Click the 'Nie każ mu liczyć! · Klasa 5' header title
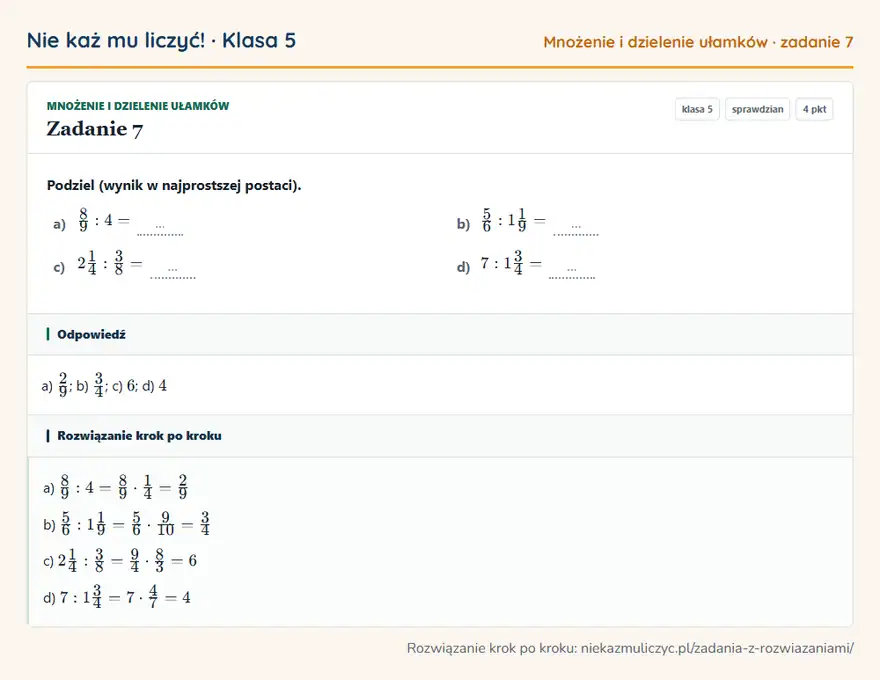Image resolution: width=880 pixels, height=680 pixels. 162,40
